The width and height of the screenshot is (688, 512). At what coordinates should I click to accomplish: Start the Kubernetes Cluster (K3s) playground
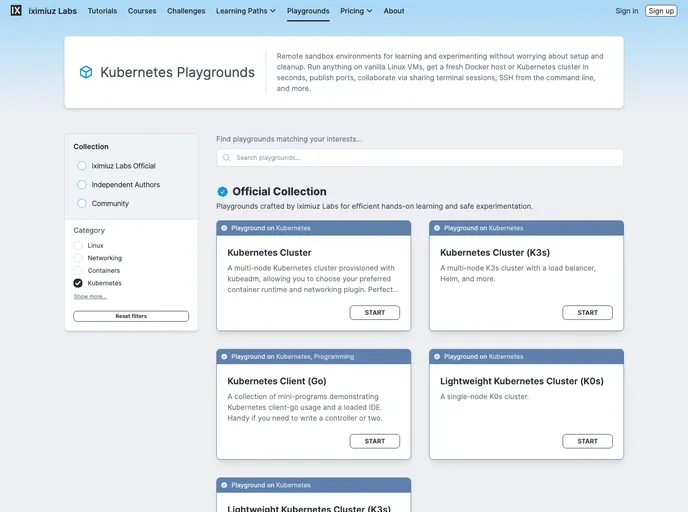(x=587, y=313)
